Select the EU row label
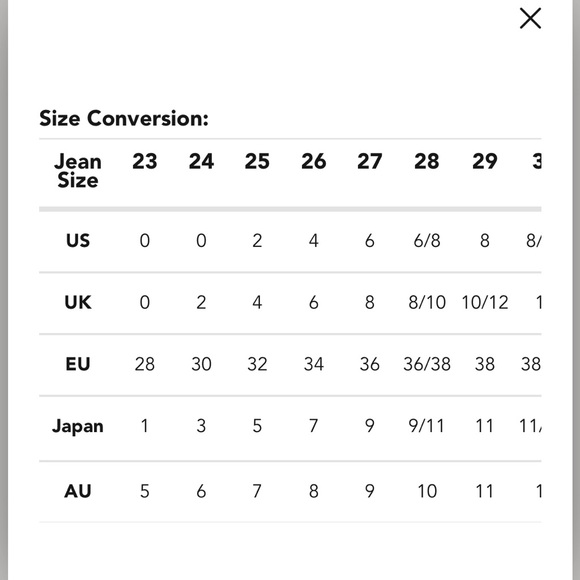The height and width of the screenshot is (580, 580). pos(78,364)
